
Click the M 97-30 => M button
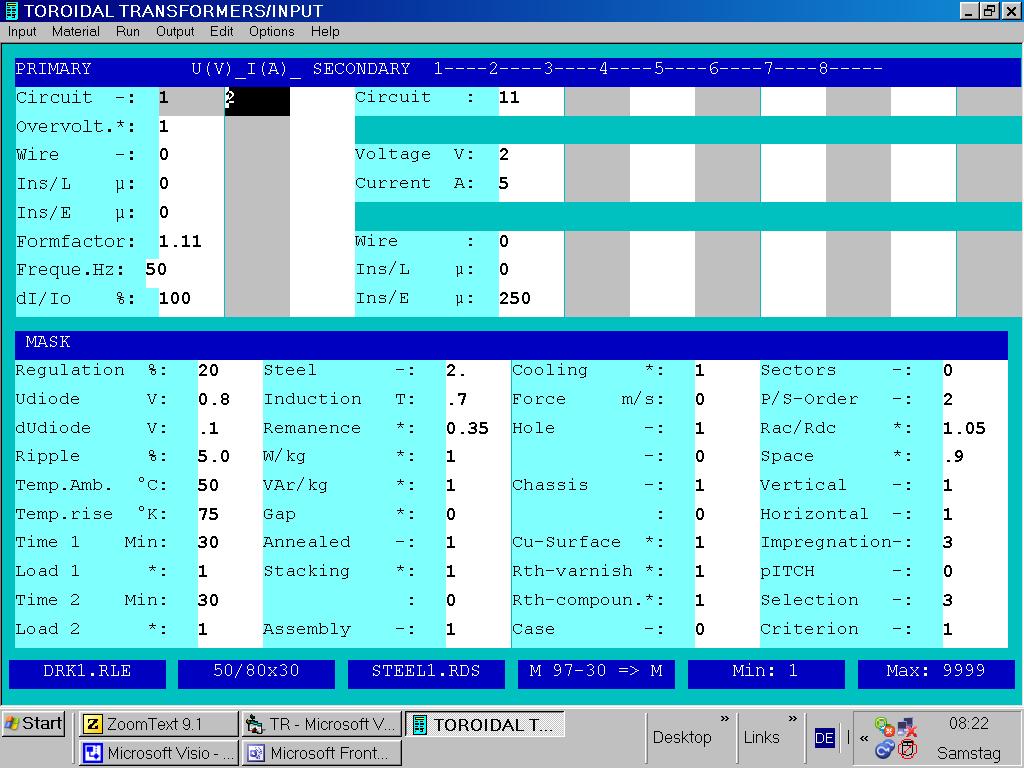tap(596, 673)
